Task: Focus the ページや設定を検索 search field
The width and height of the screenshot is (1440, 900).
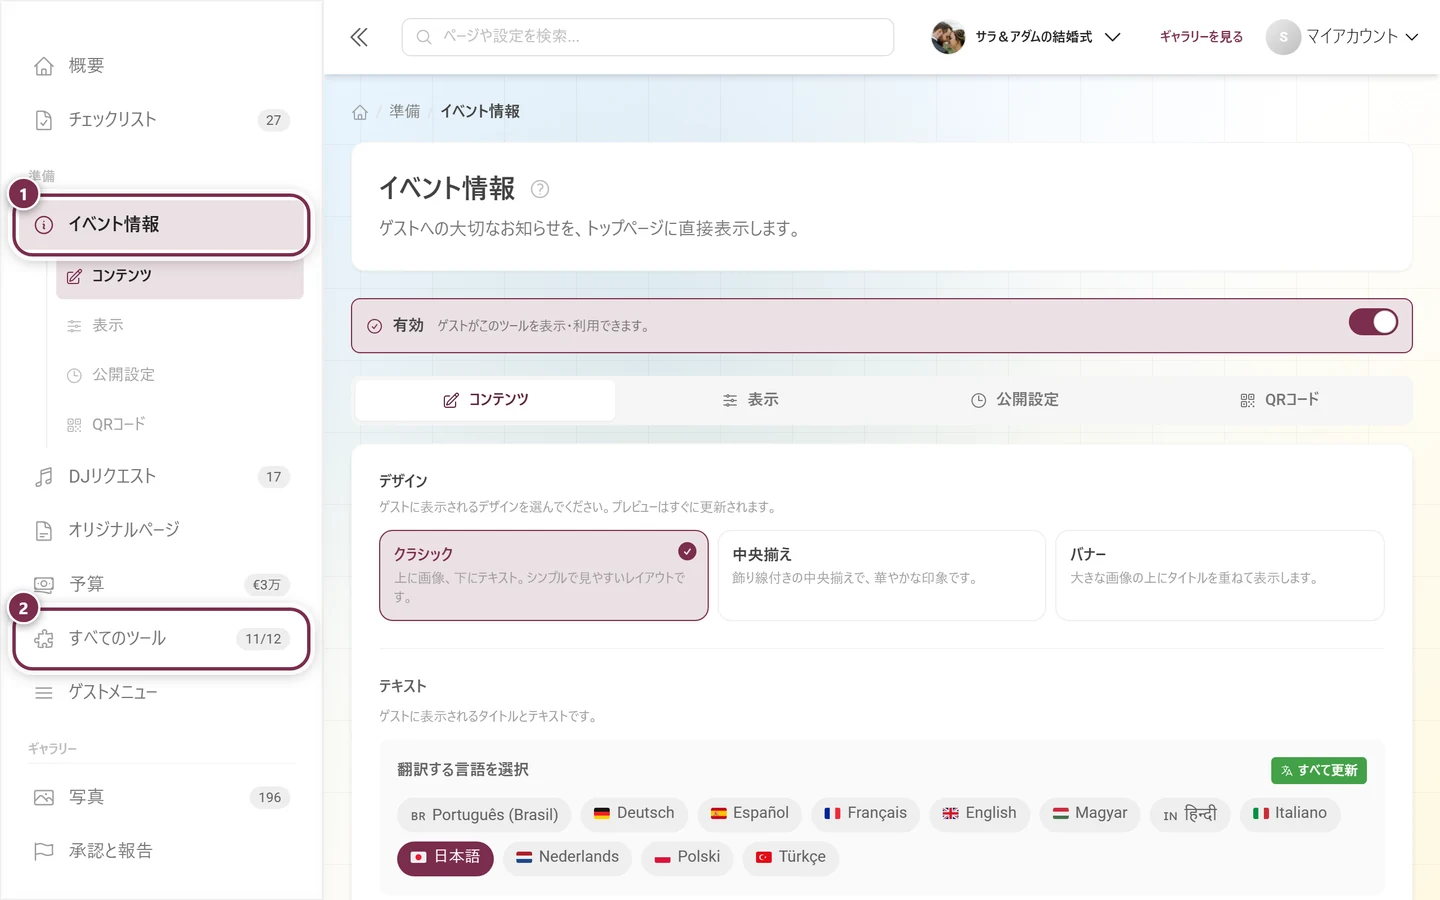Action: click(648, 37)
